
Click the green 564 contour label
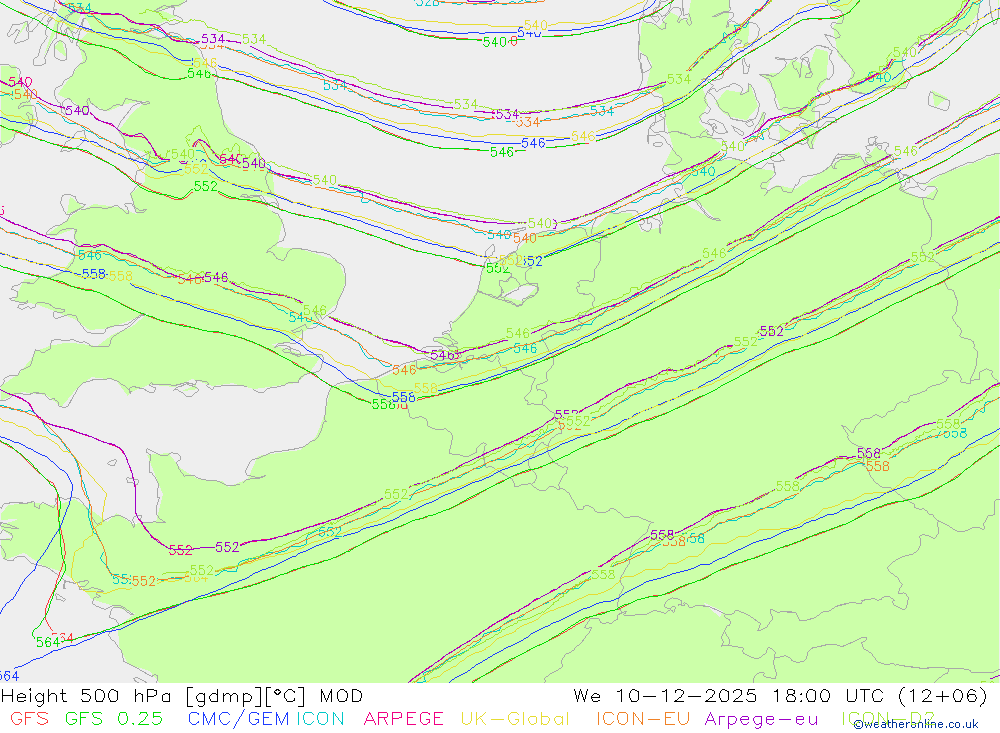(48, 642)
